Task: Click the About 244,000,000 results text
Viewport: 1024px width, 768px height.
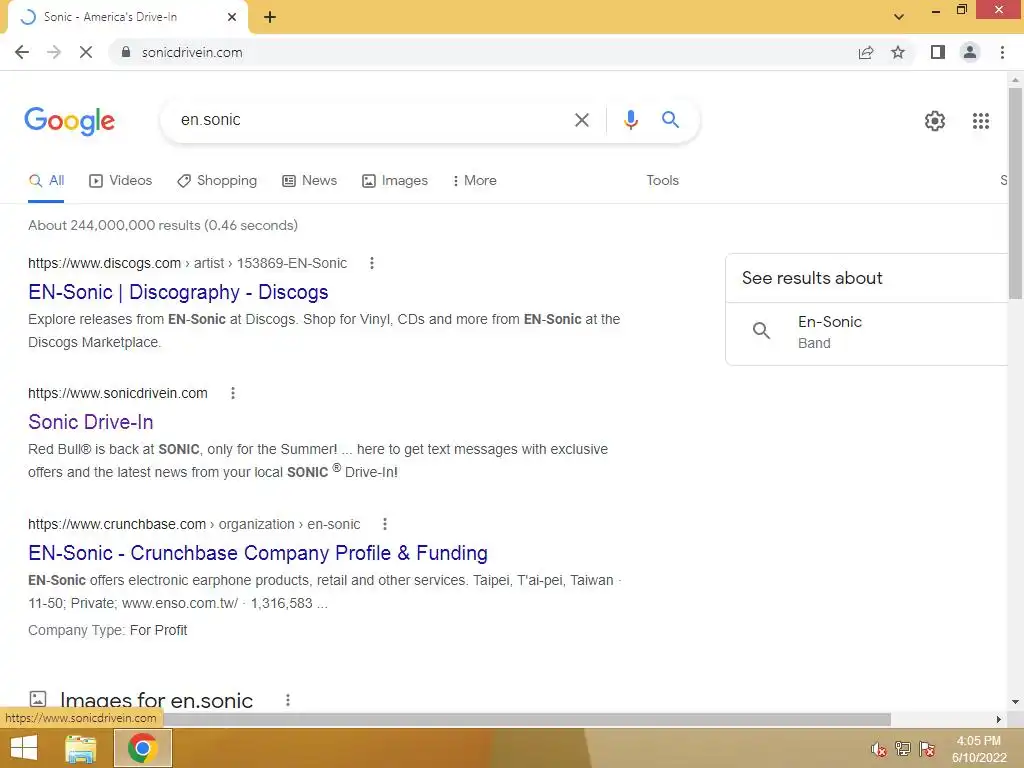Action: (163, 225)
